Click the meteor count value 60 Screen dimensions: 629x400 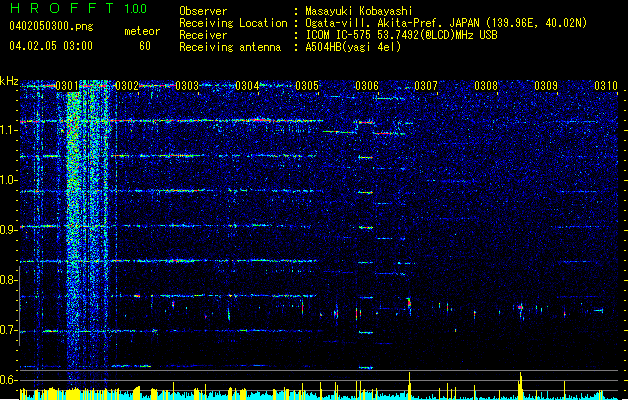145,46
